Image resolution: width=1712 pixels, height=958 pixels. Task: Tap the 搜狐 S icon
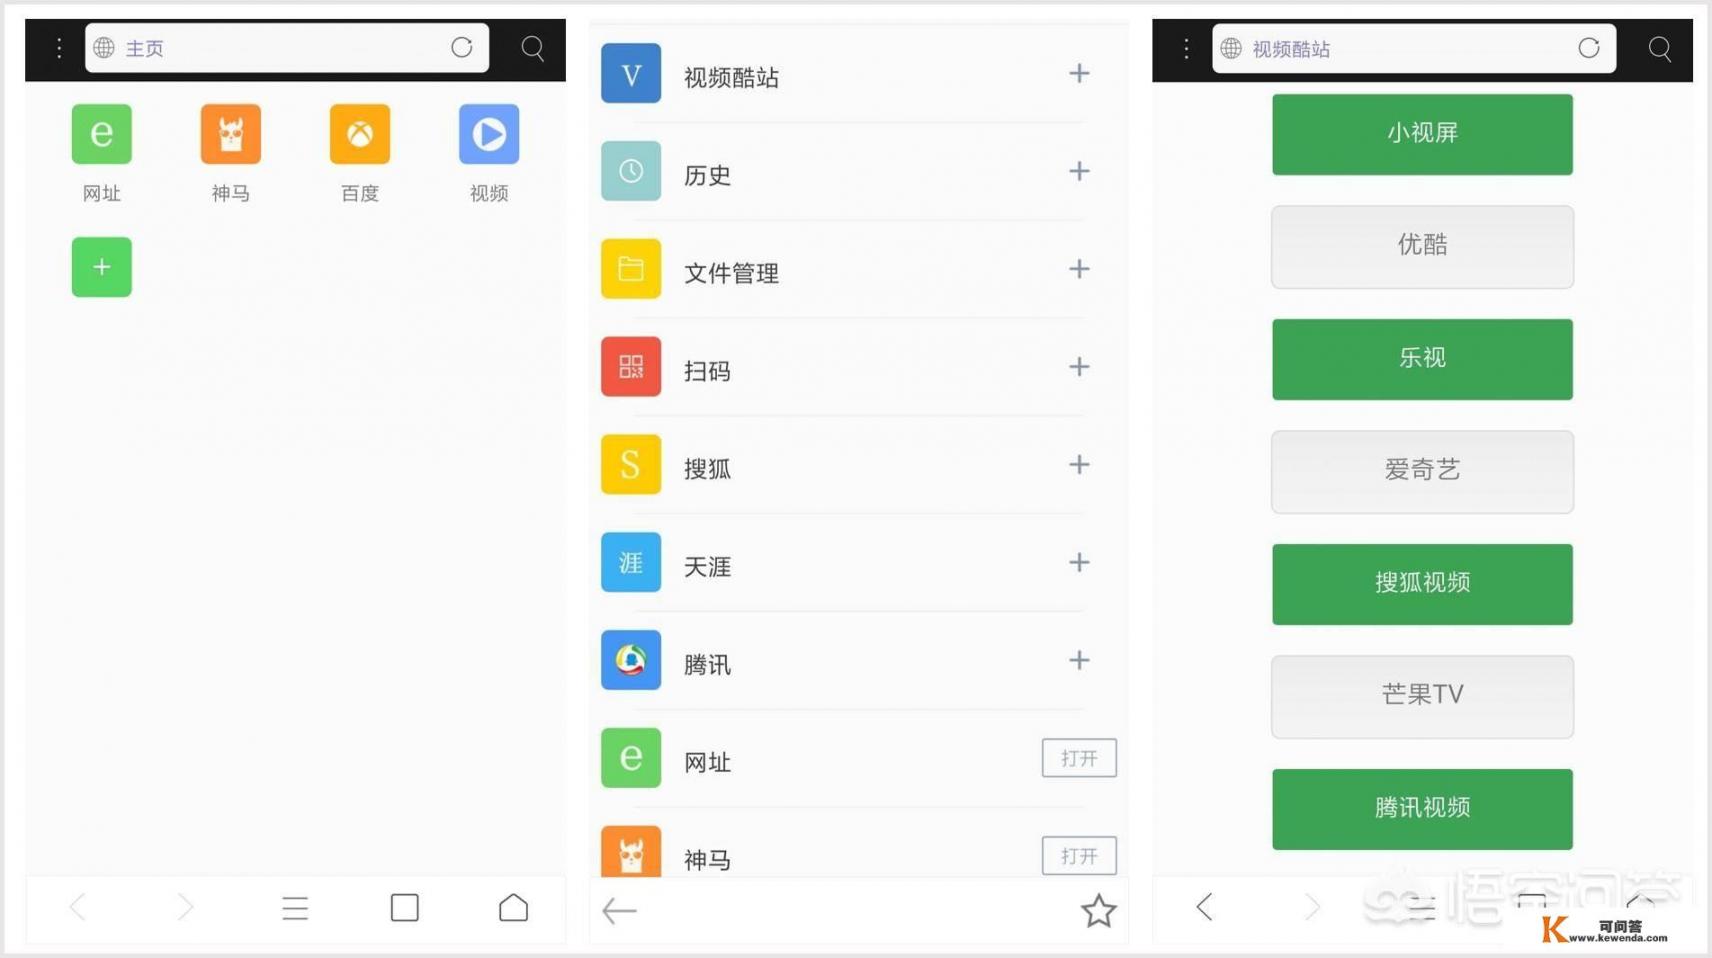coord(631,465)
